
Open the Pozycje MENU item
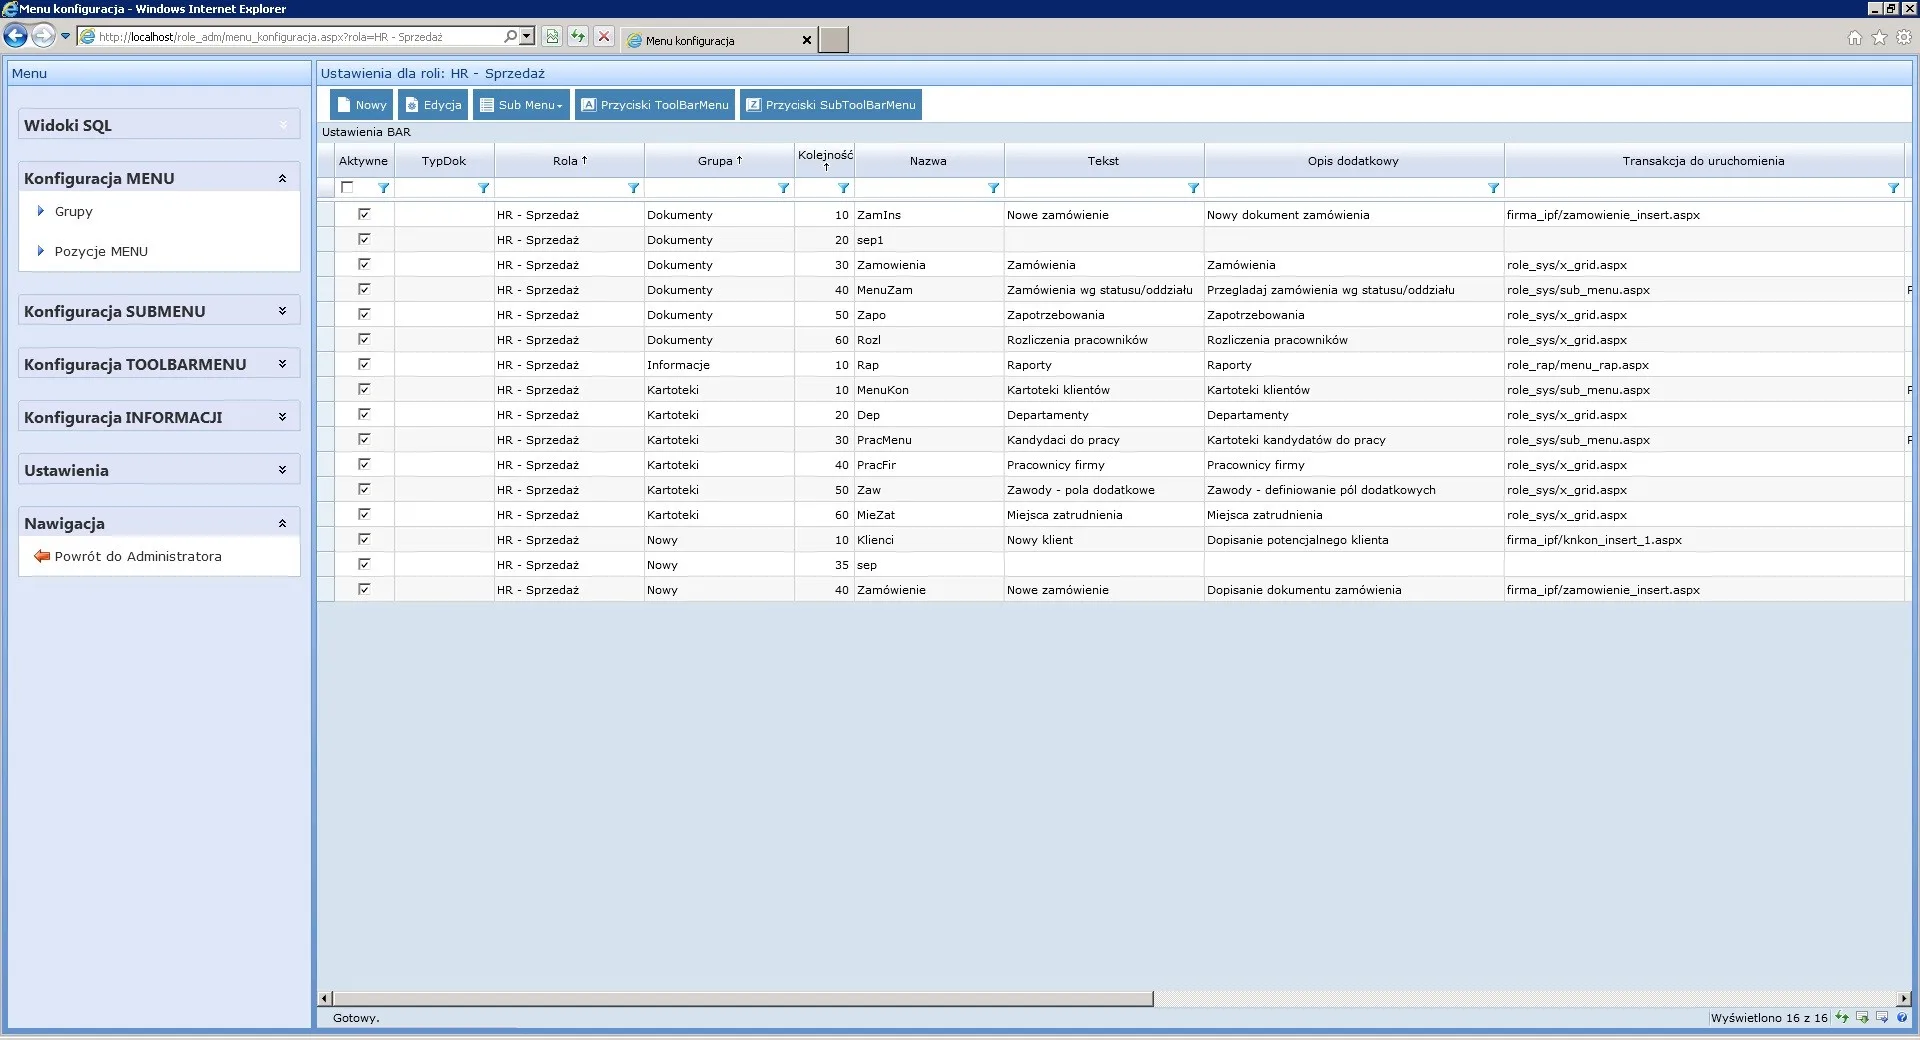[100, 251]
